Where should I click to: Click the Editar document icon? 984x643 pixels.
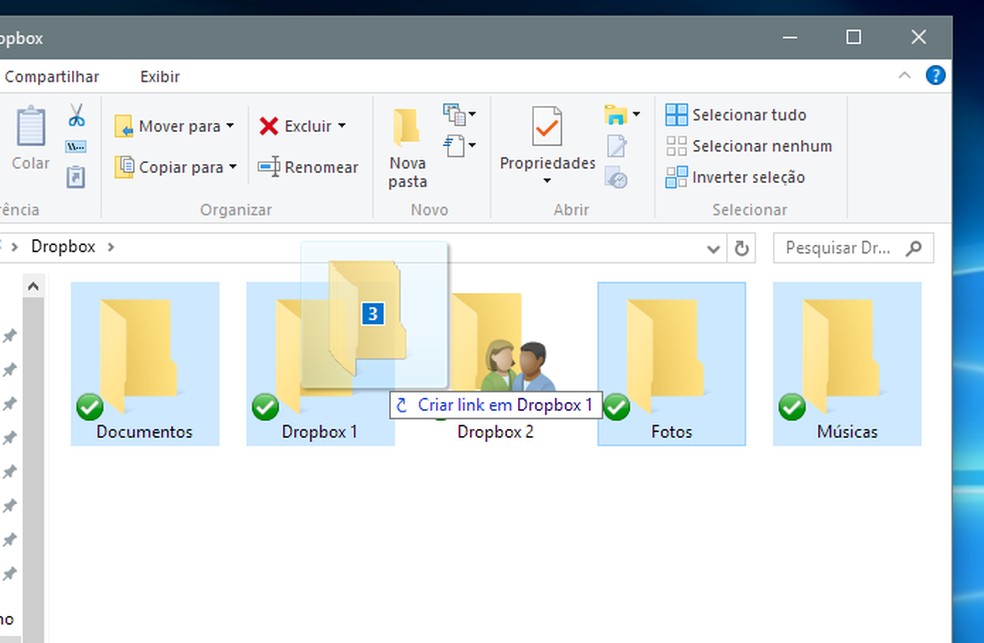tap(618, 146)
